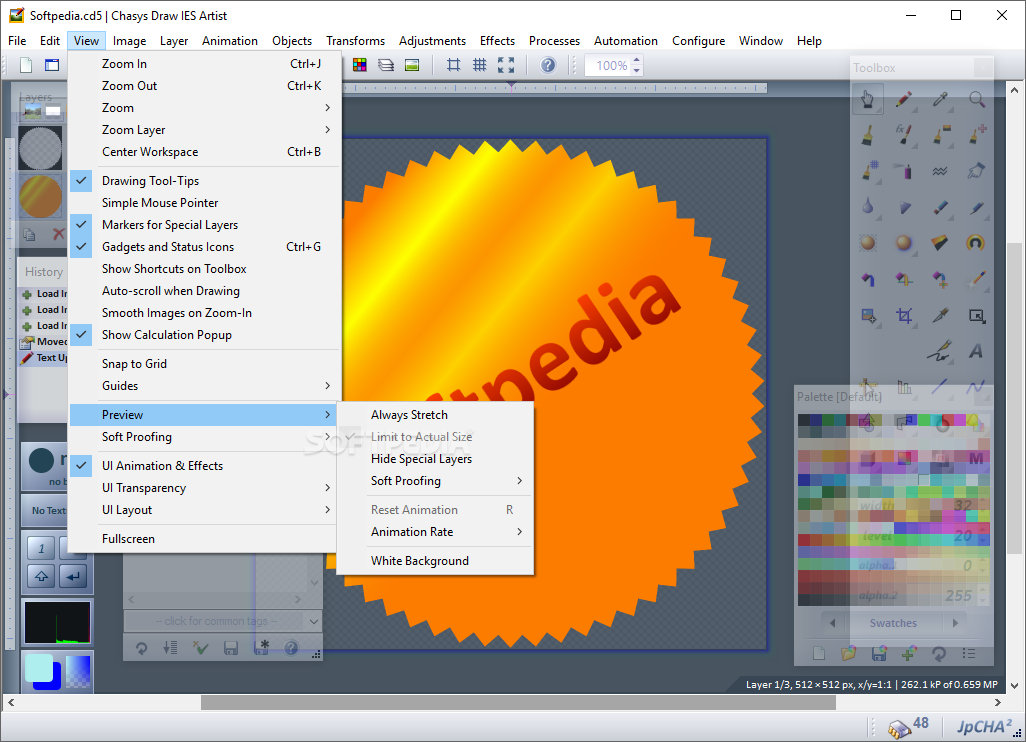The height and width of the screenshot is (742, 1026).
Task: Open the Effects menu
Action: click(497, 41)
